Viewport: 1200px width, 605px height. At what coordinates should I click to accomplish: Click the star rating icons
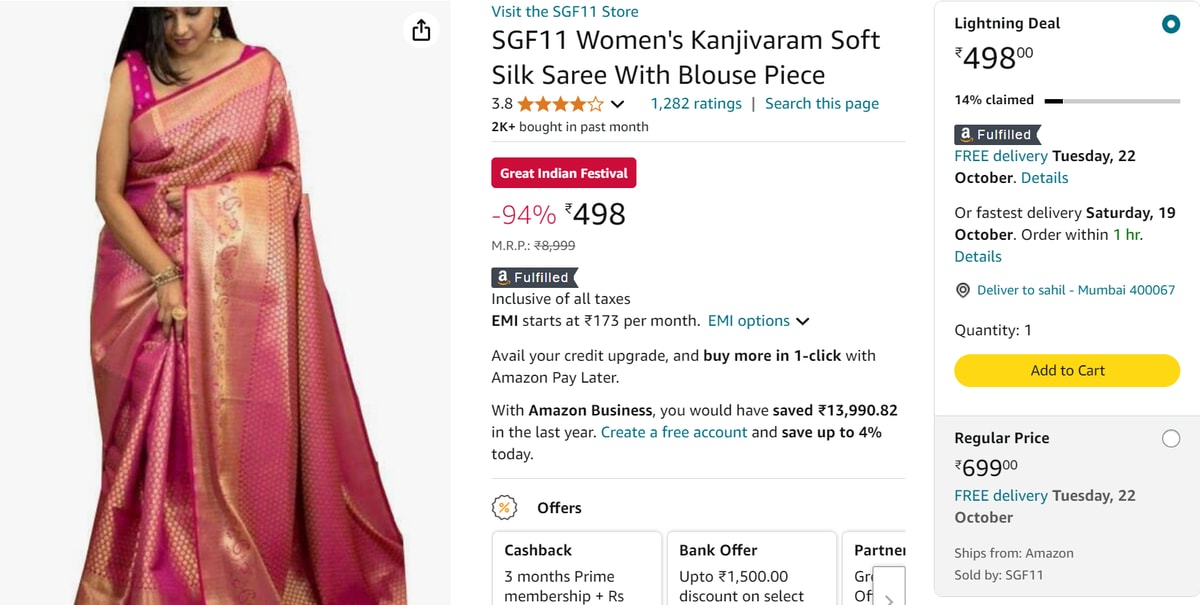point(560,104)
